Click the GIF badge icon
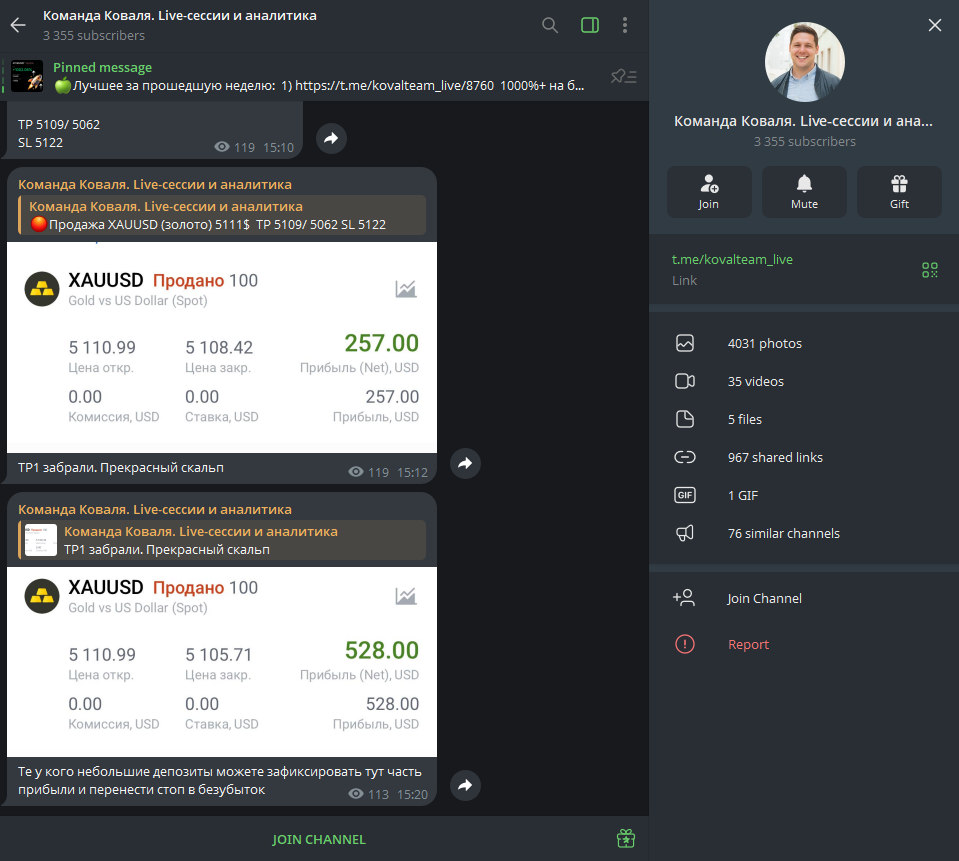 pyautogui.click(x=685, y=495)
